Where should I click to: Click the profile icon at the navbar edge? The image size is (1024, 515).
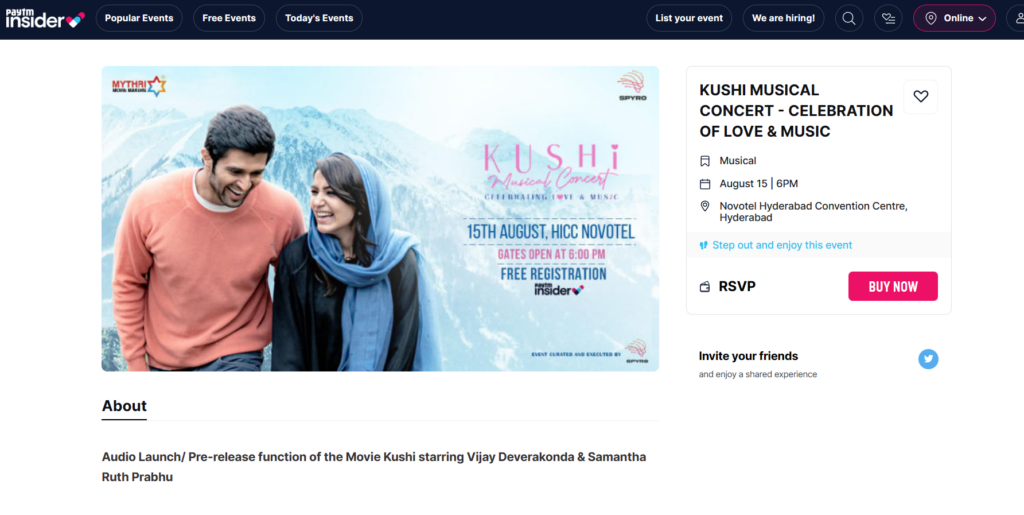(x=1017, y=18)
